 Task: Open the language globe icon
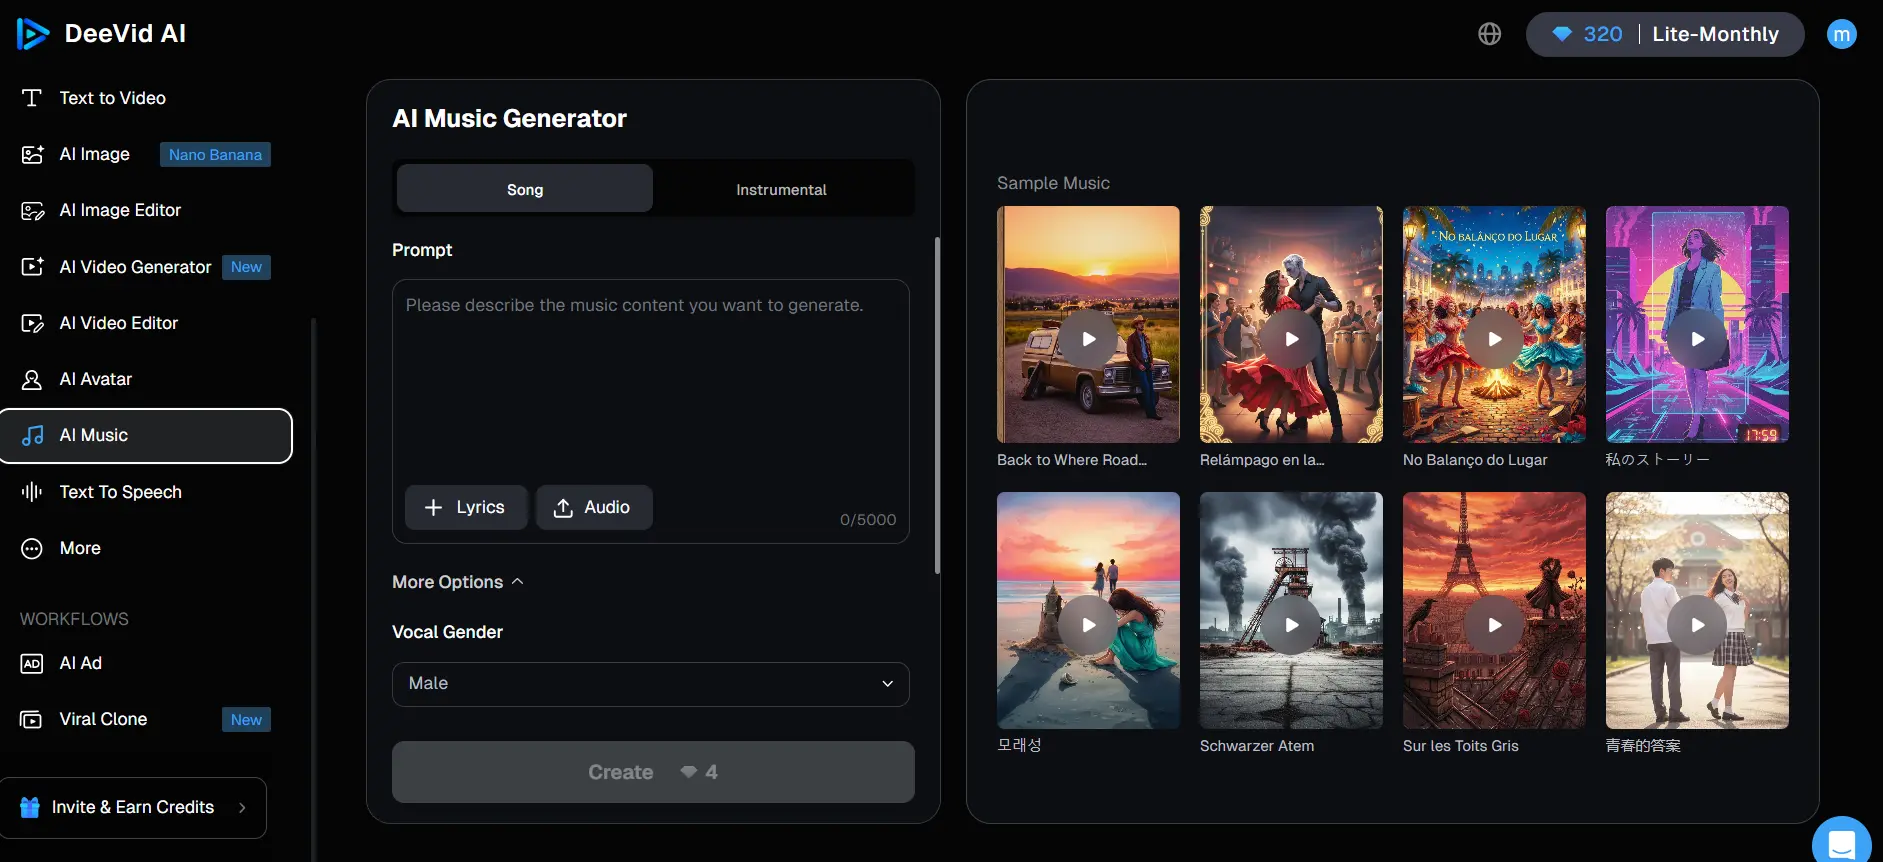pos(1490,34)
